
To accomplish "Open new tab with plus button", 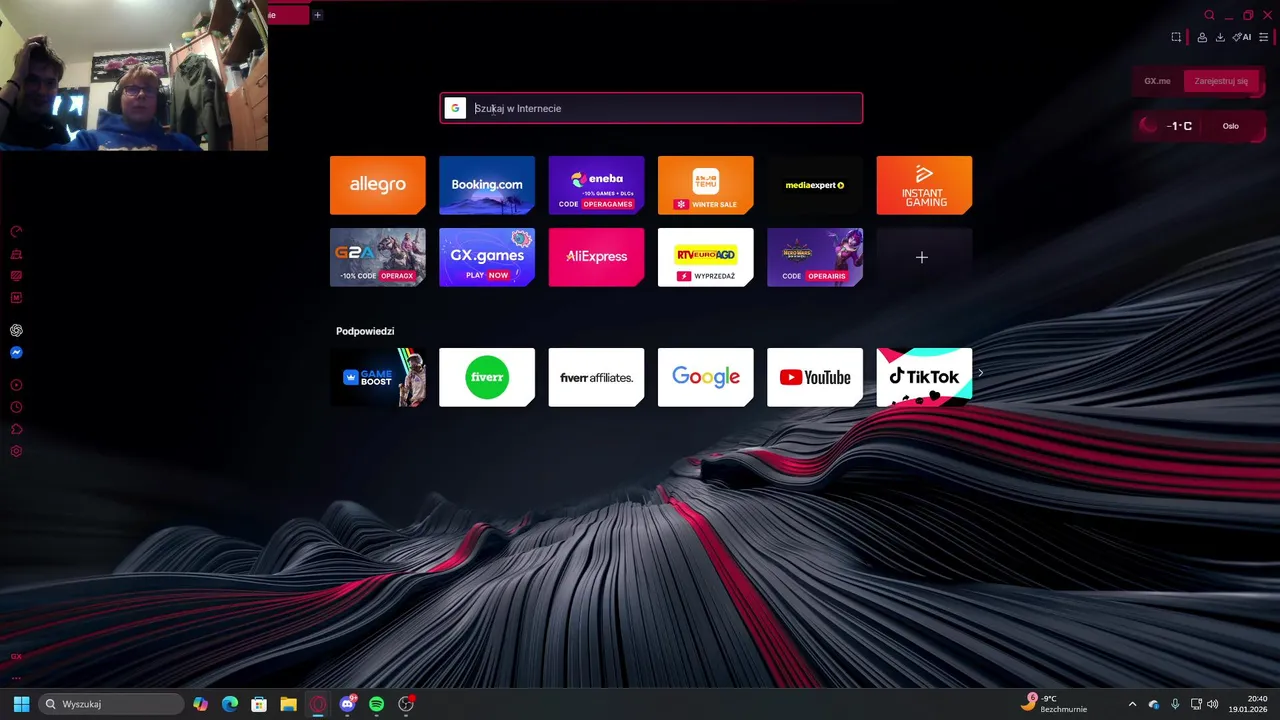I will (x=317, y=15).
